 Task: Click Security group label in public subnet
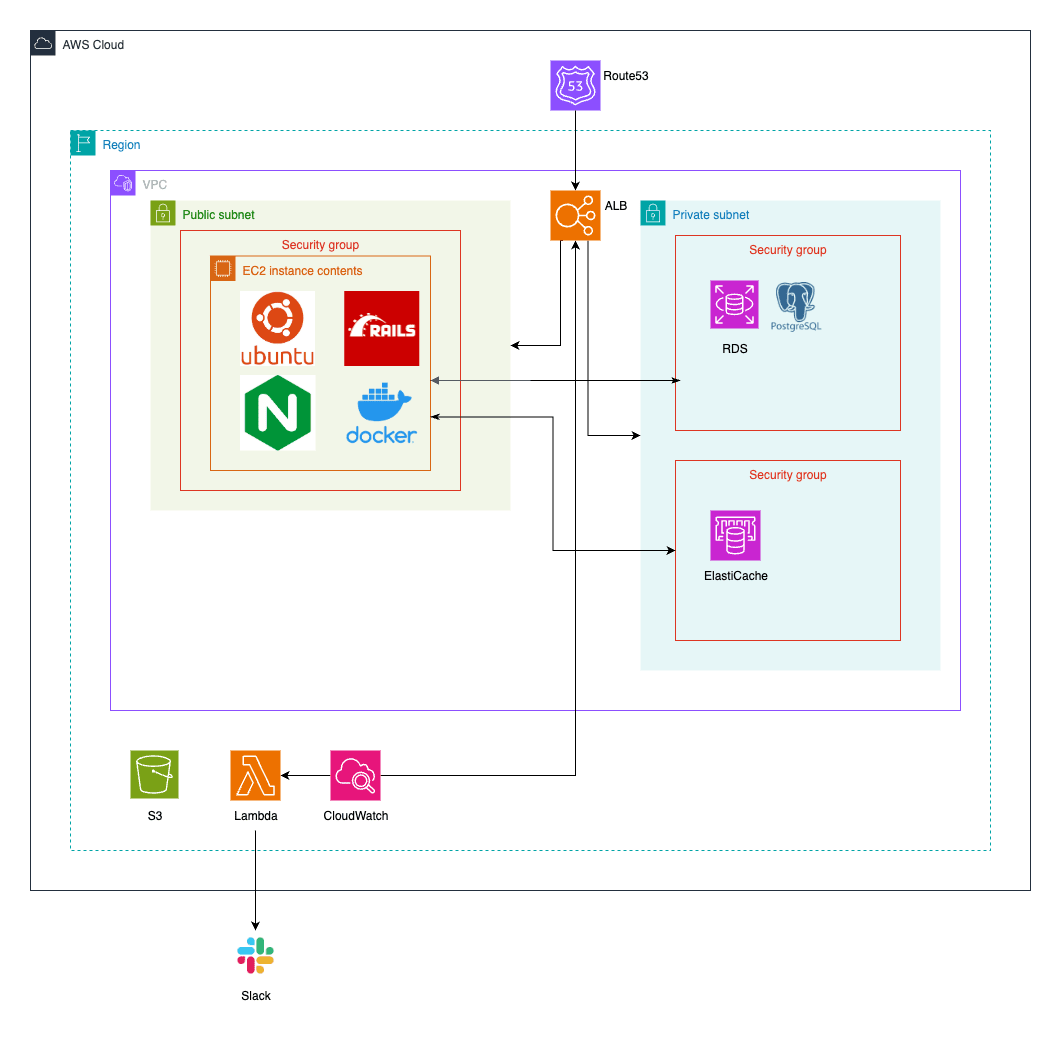(x=320, y=245)
